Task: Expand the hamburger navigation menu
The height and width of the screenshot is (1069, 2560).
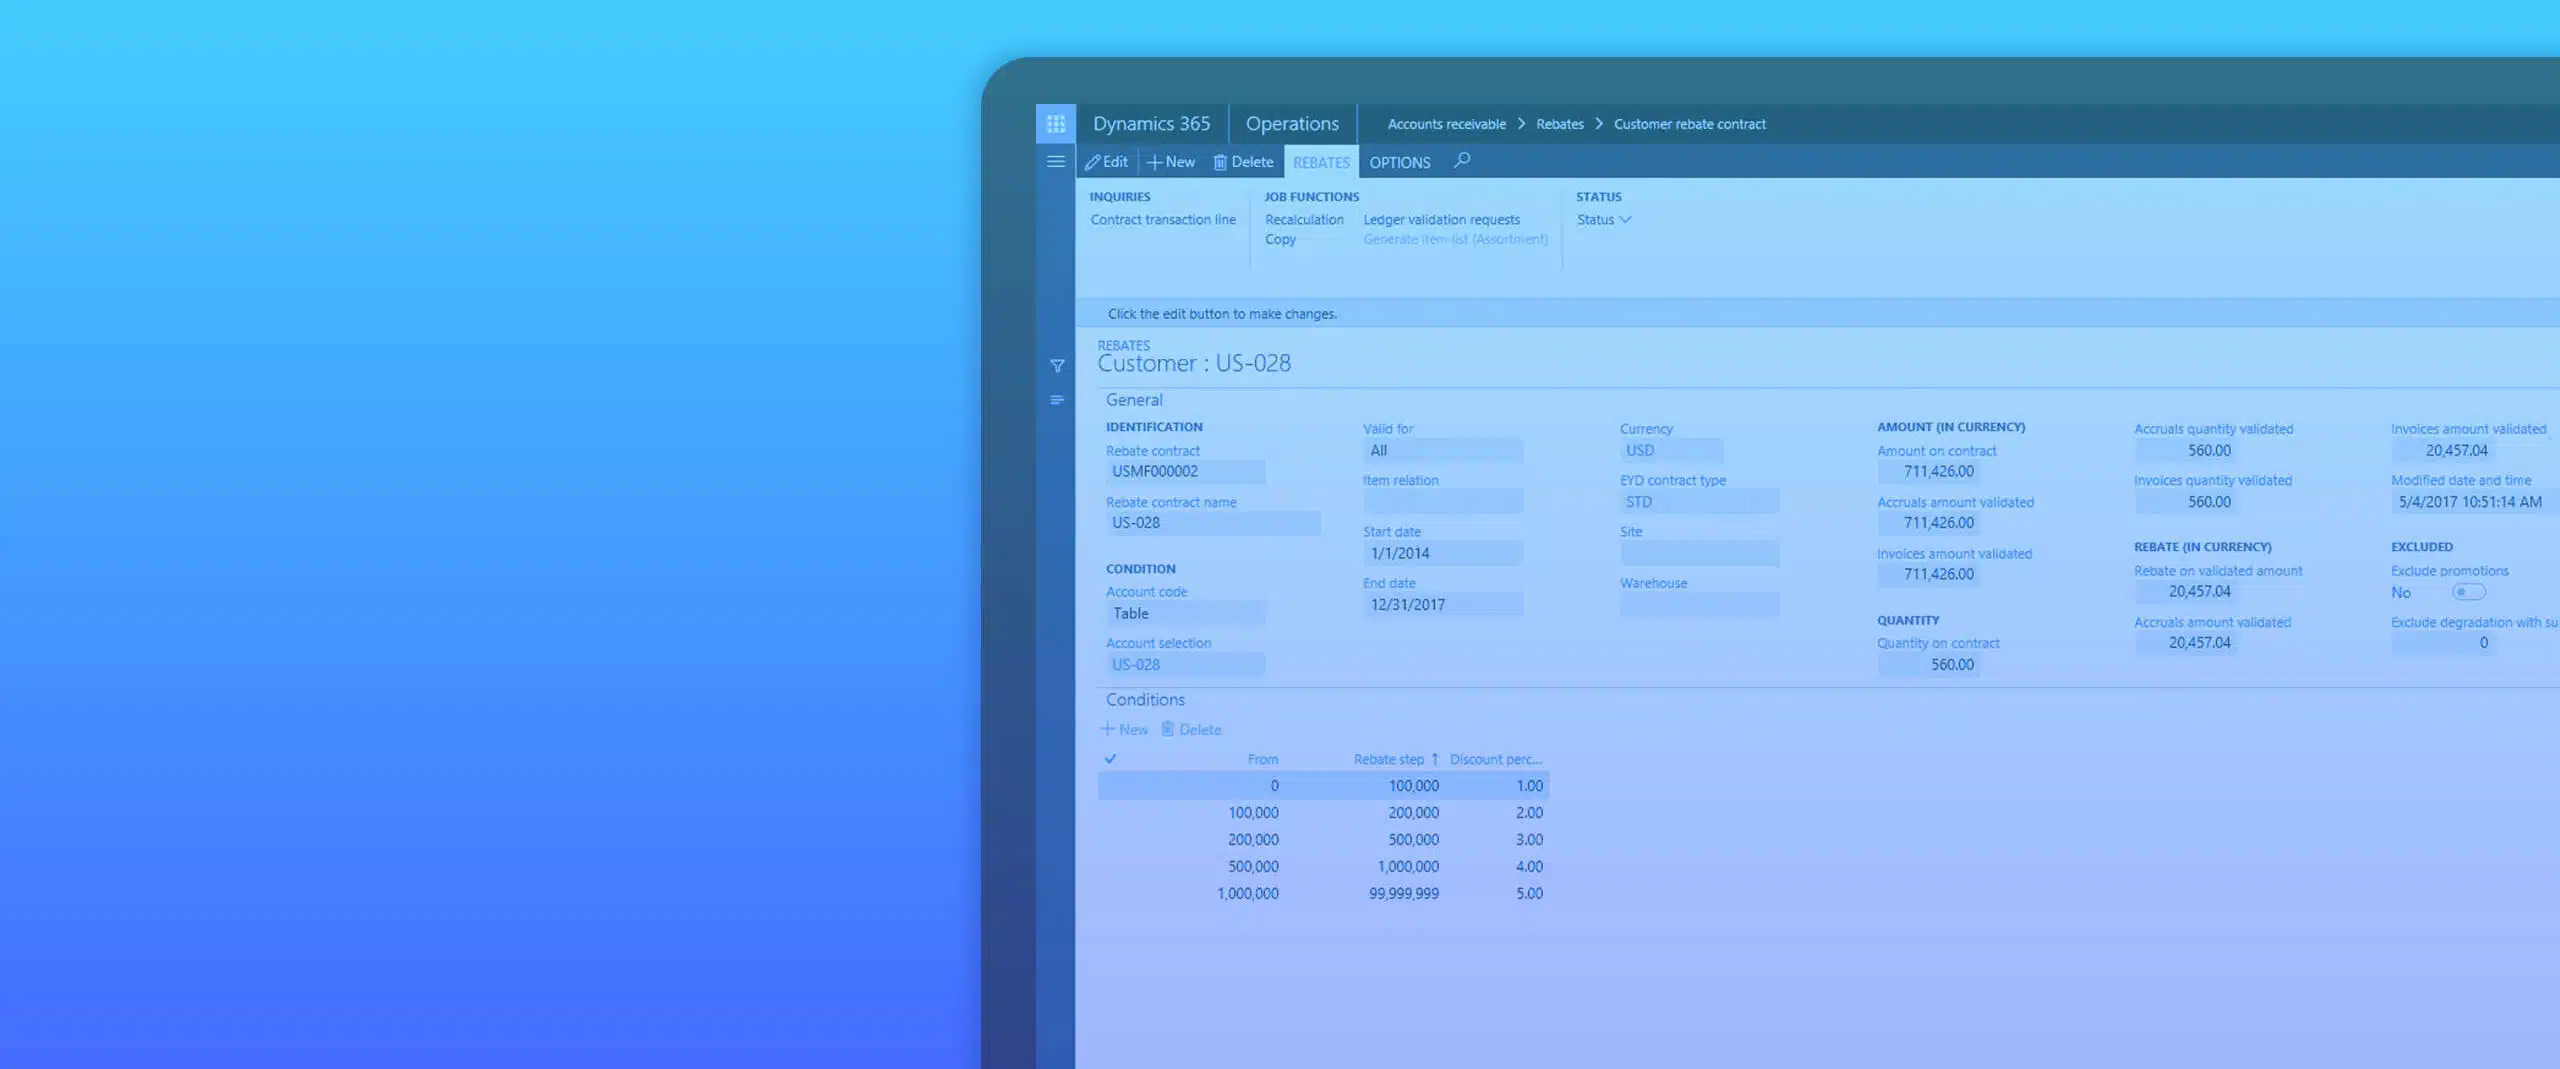Action: tap(1055, 161)
